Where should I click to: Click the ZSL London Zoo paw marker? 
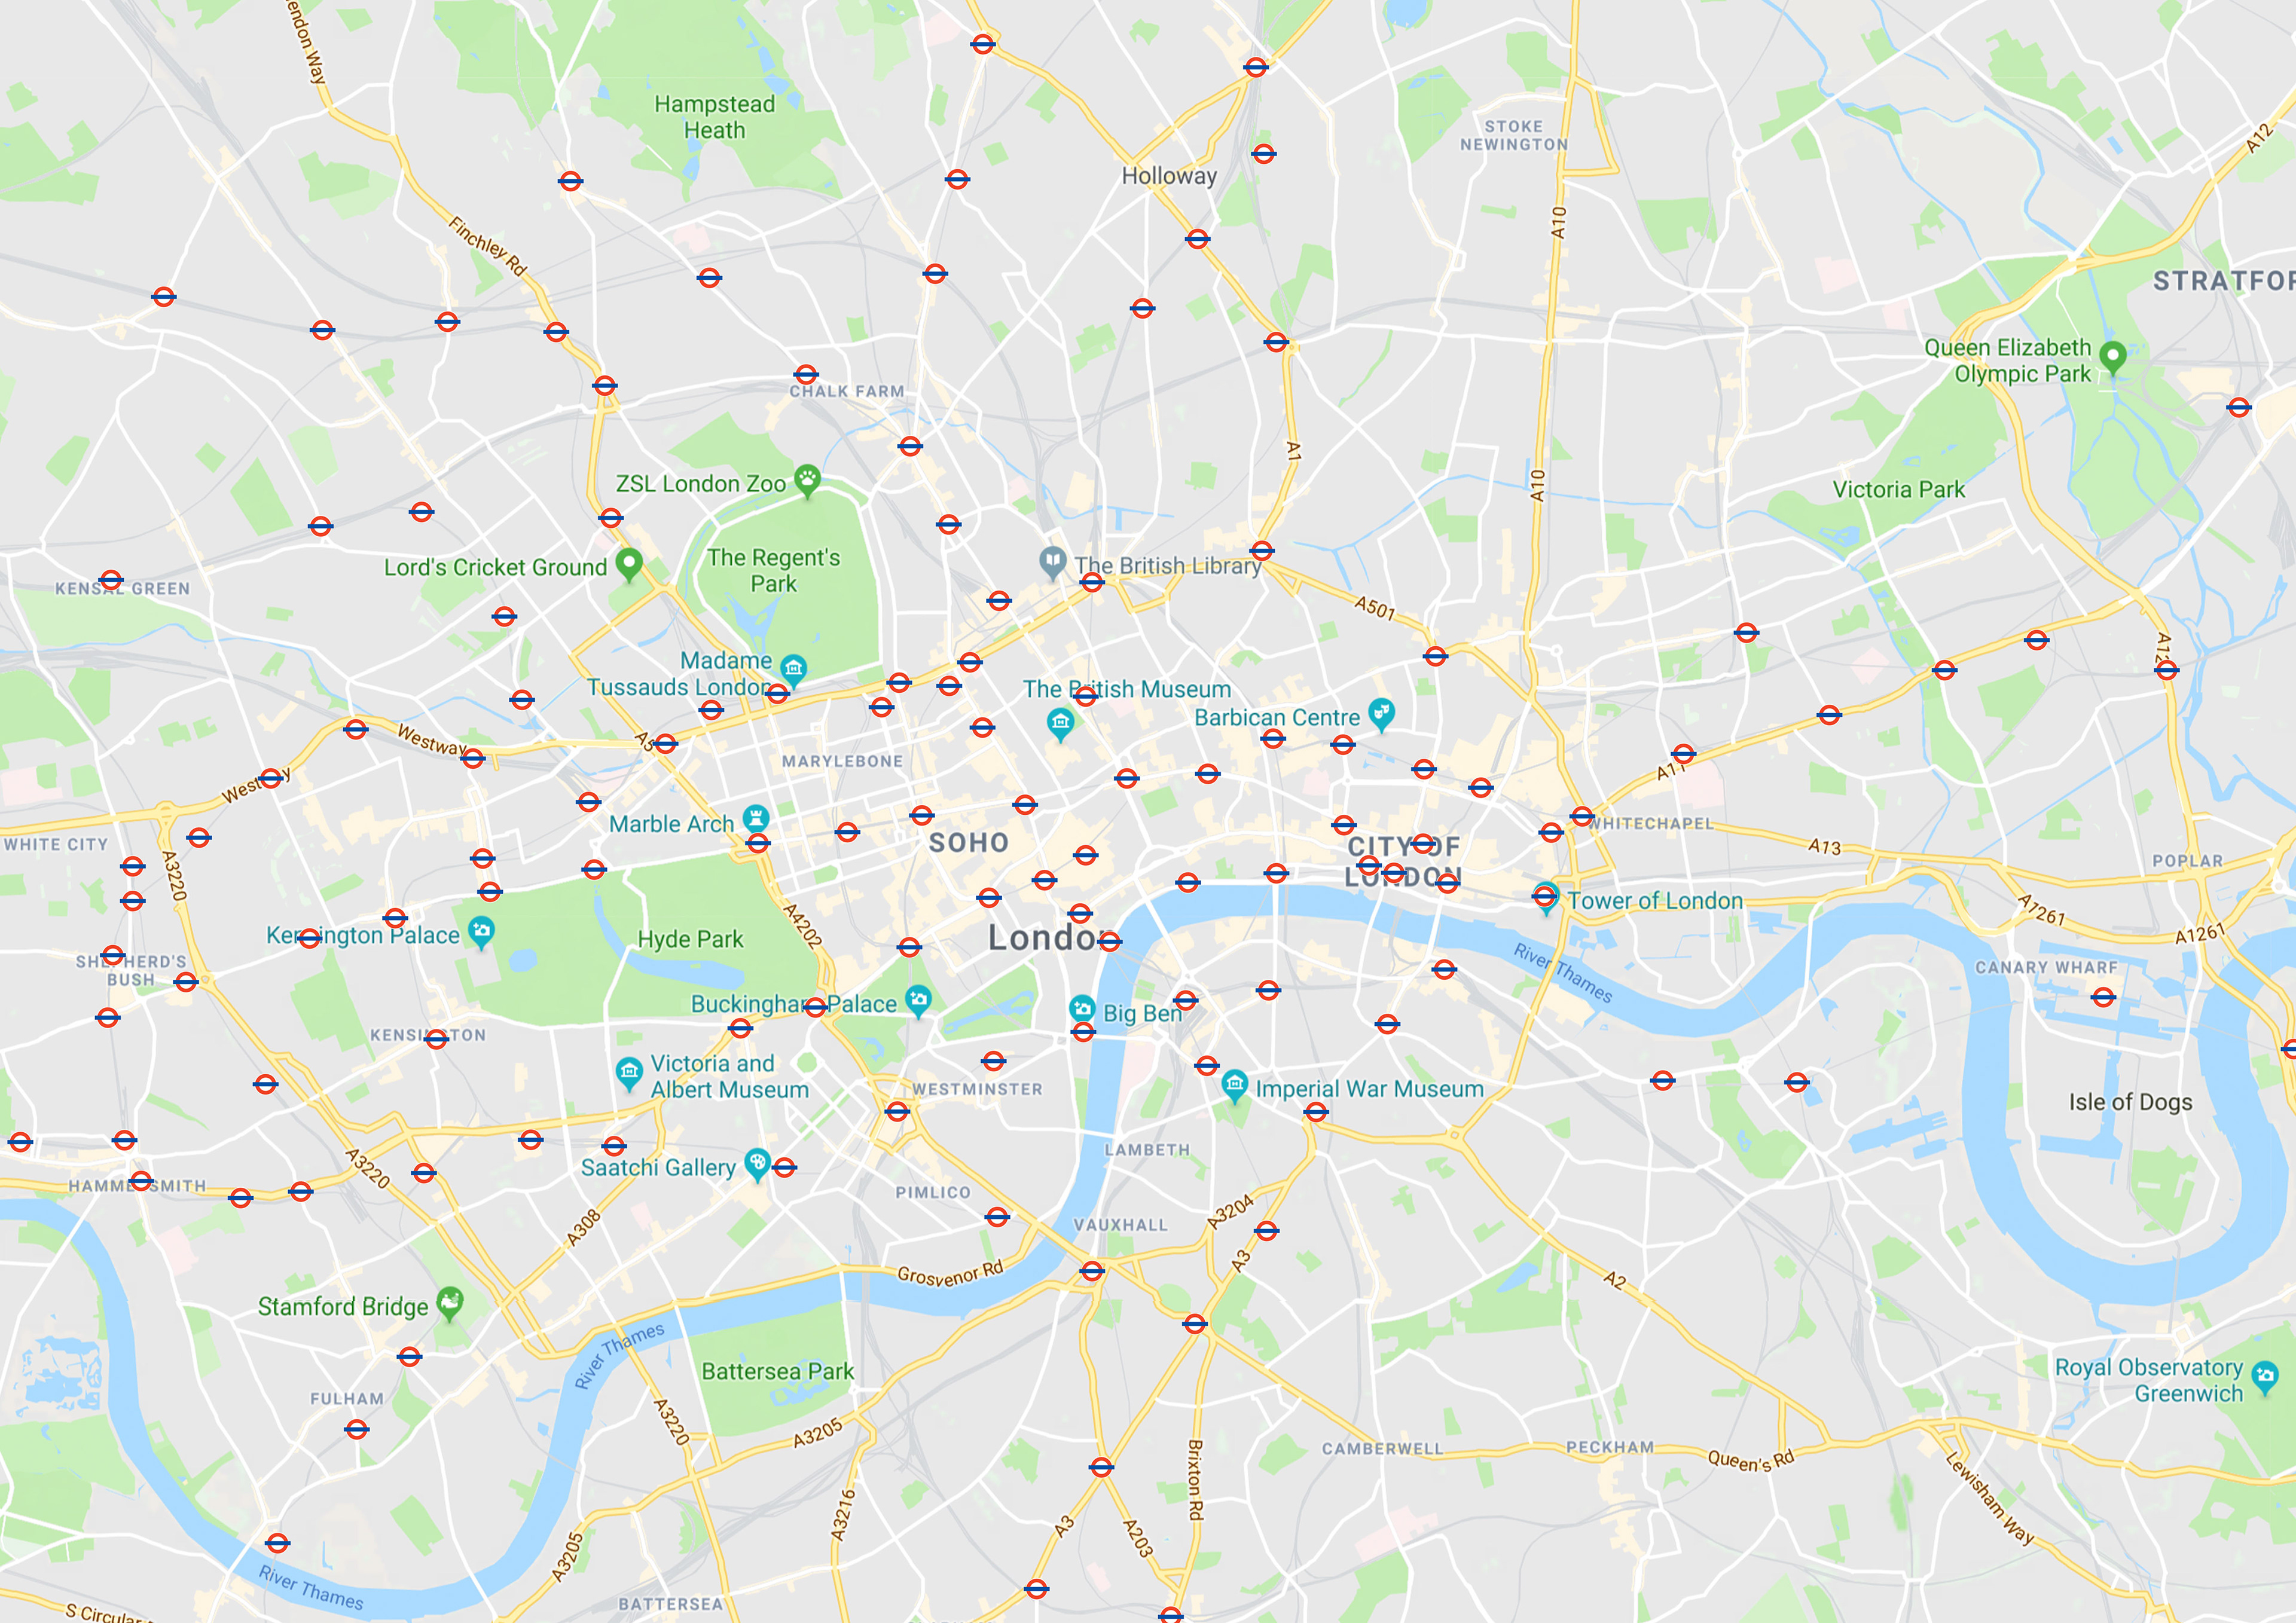(x=808, y=481)
